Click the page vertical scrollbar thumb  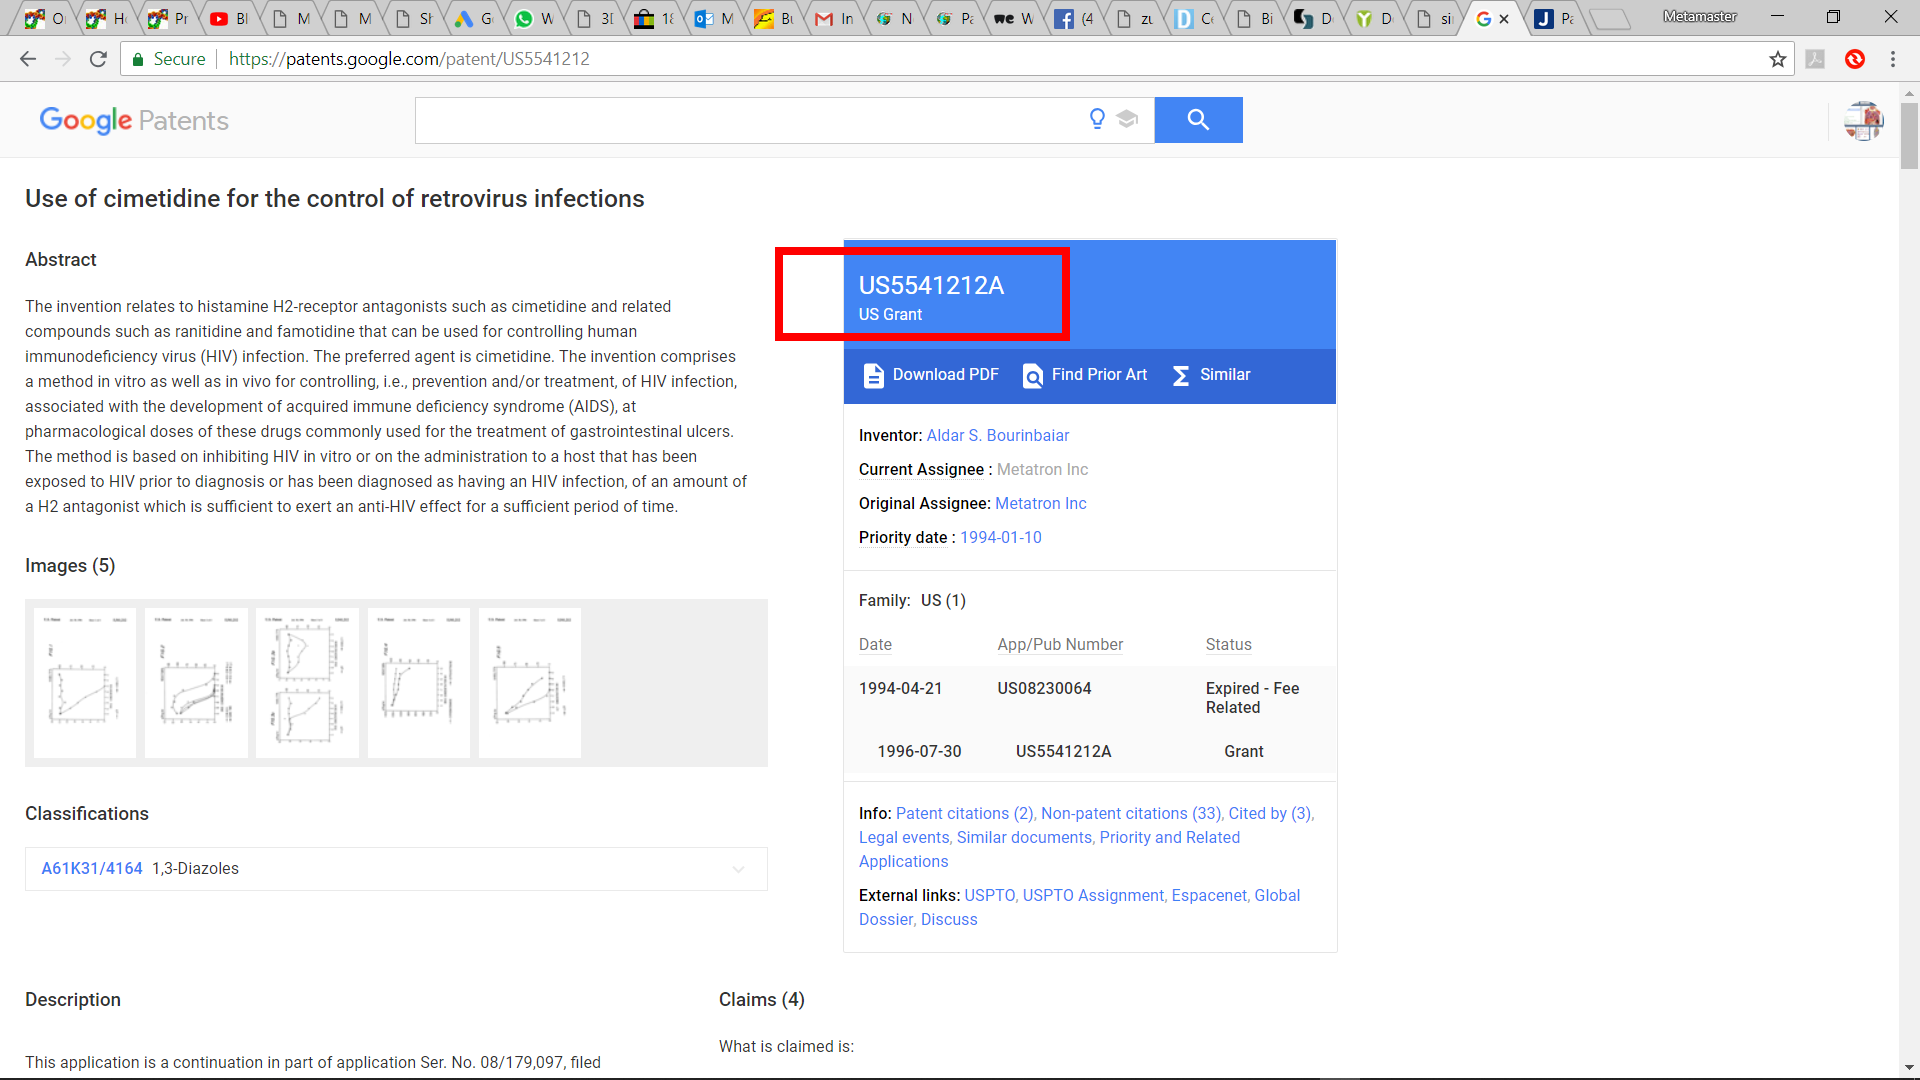point(1909,135)
